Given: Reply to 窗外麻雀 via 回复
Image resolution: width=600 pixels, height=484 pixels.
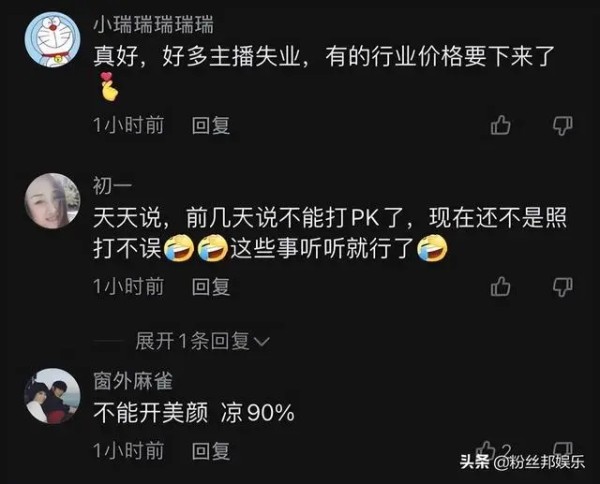Looking at the screenshot, I should (211, 451).
